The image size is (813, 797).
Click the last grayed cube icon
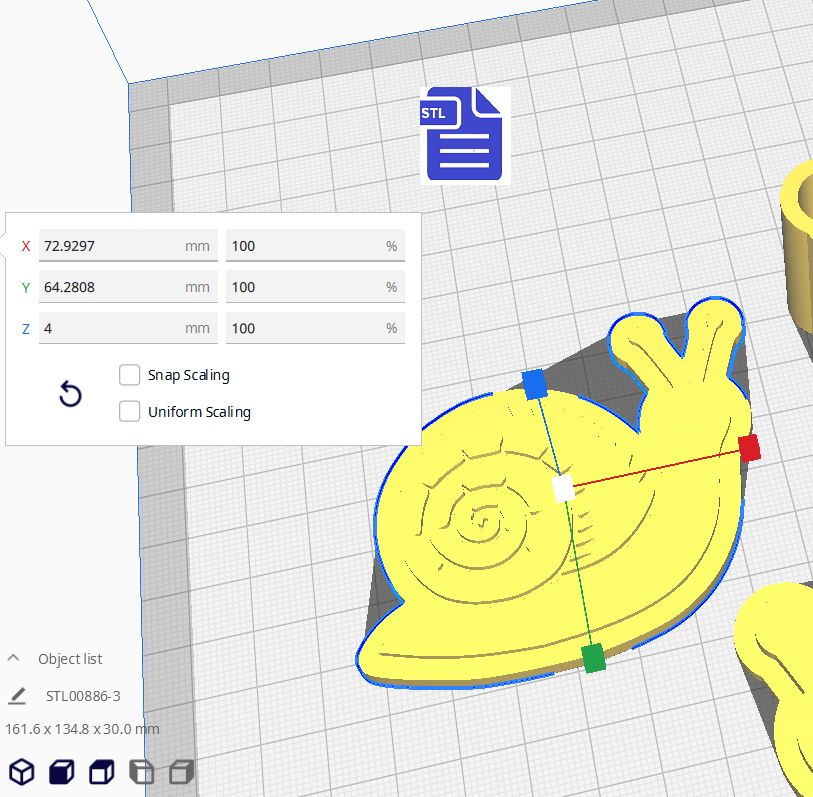(x=181, y=771)
